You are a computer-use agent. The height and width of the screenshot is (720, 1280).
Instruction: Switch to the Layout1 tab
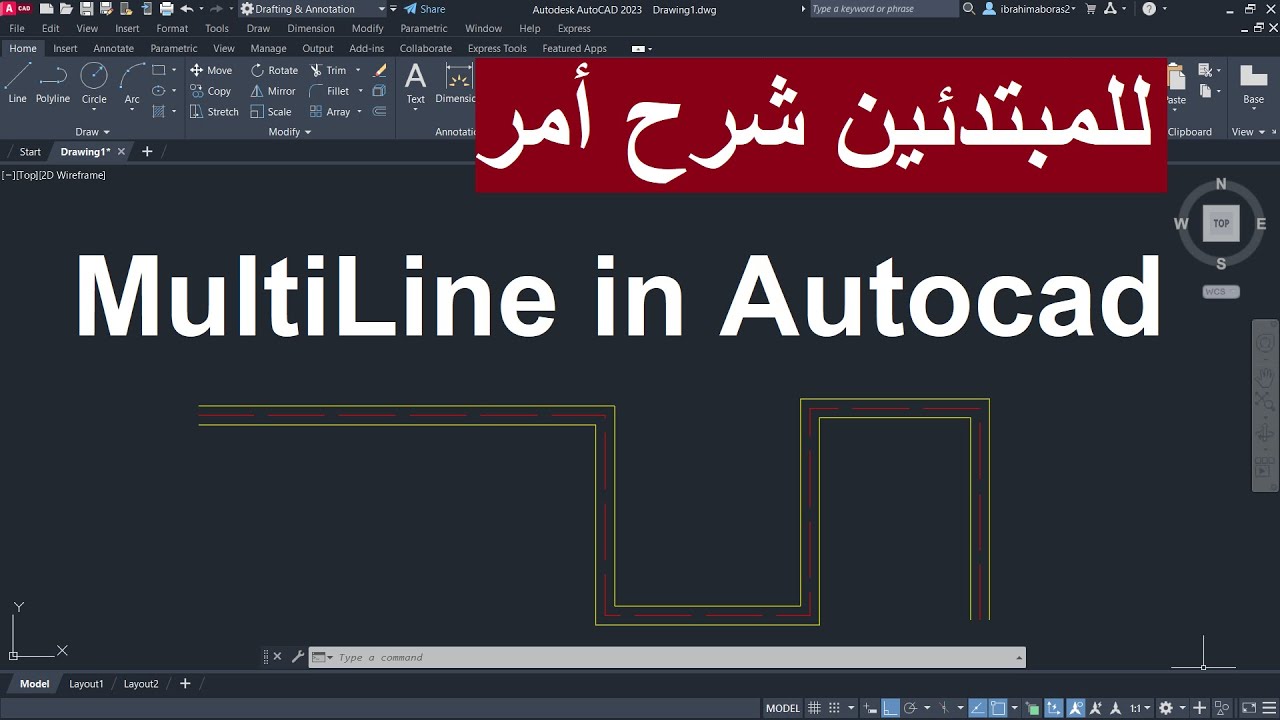pyautogui.click(x=86, y=684)
